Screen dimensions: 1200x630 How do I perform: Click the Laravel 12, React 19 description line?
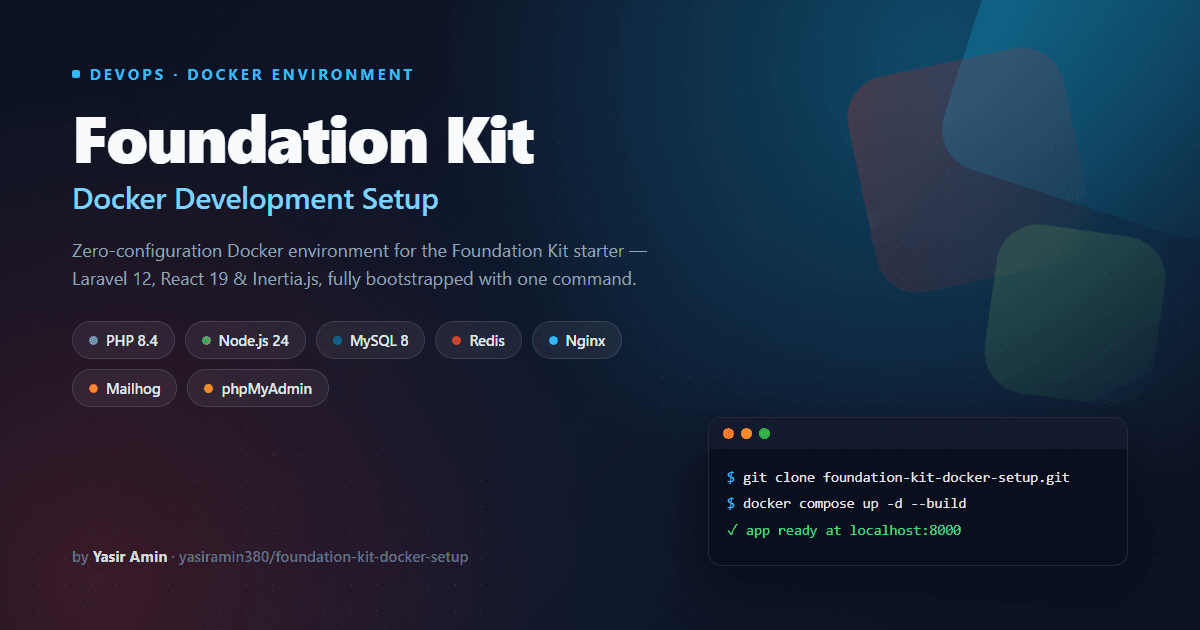(x=354, y=278)
